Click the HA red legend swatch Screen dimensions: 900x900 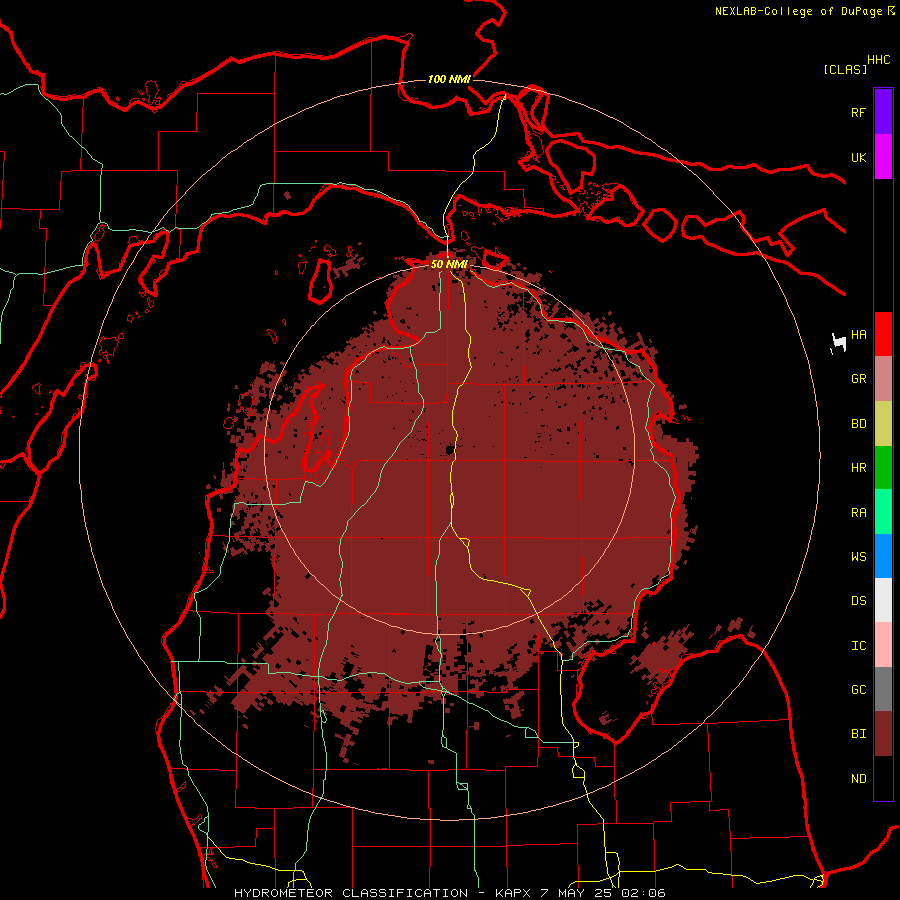coord(883,334)
